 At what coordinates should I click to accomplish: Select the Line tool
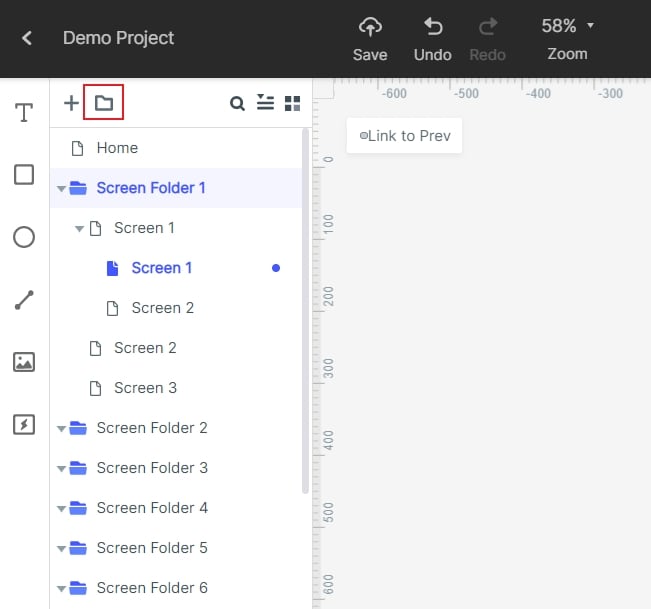(x=24, y=300)
